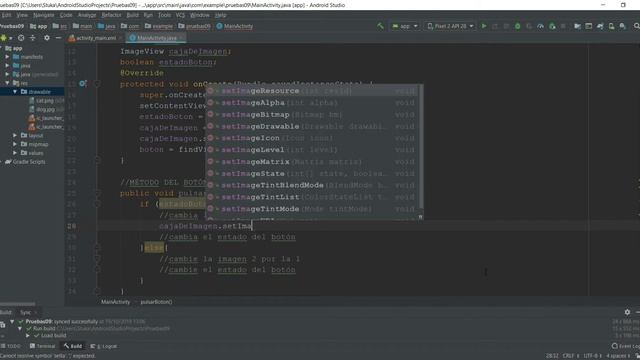The width and height of the screenshot is (640, 360).
Task: Close the MainActivity.java tab
Action: (x=182, y=38)
